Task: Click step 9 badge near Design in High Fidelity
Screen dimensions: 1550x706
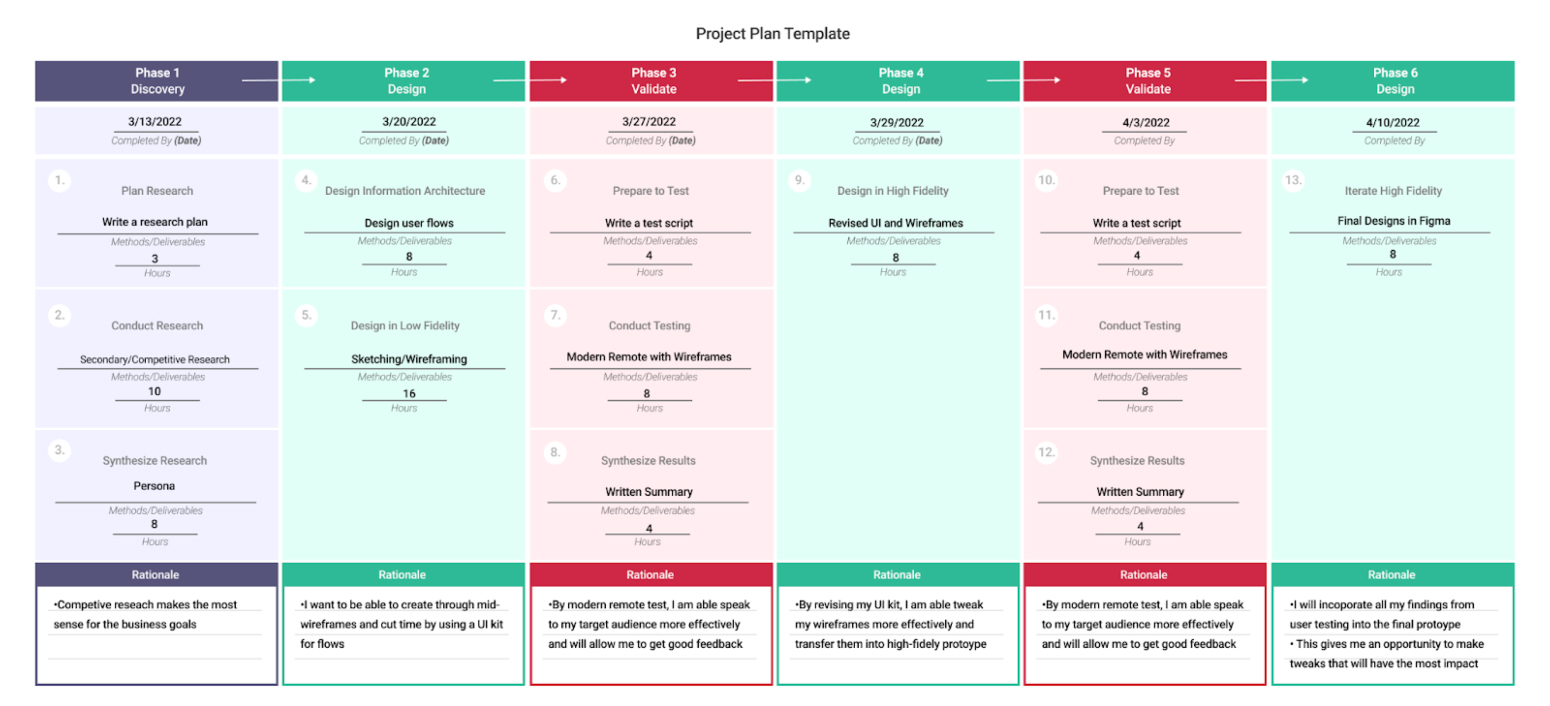Action: (x=798, y=181)
